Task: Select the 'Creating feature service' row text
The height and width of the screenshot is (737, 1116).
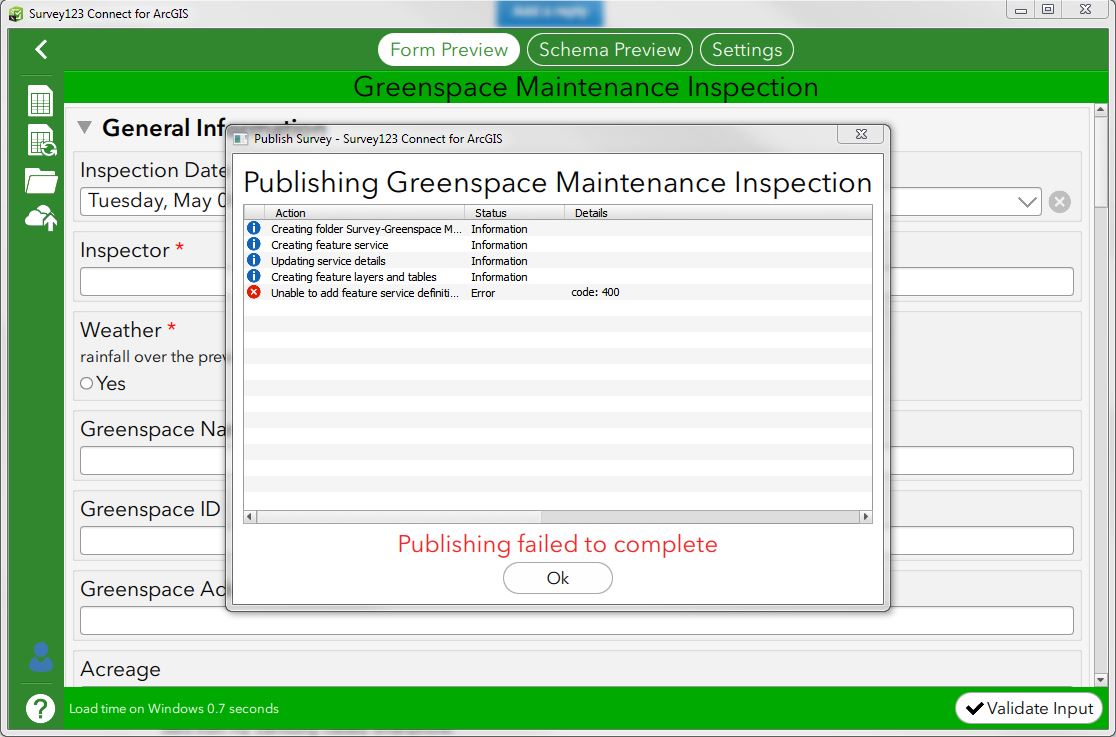Action: pyautogui.click(x=330, y=245)
